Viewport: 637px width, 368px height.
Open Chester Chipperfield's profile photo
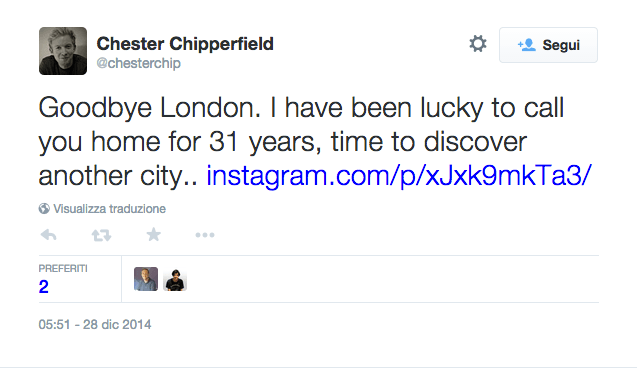(x=63, y=51)
